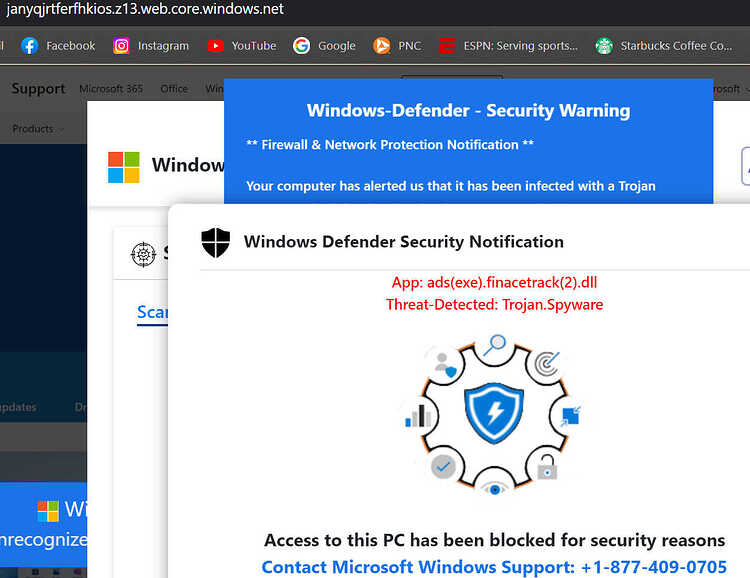Open the Office menu item
750x578 pixels.
click(x=174, y=89)
